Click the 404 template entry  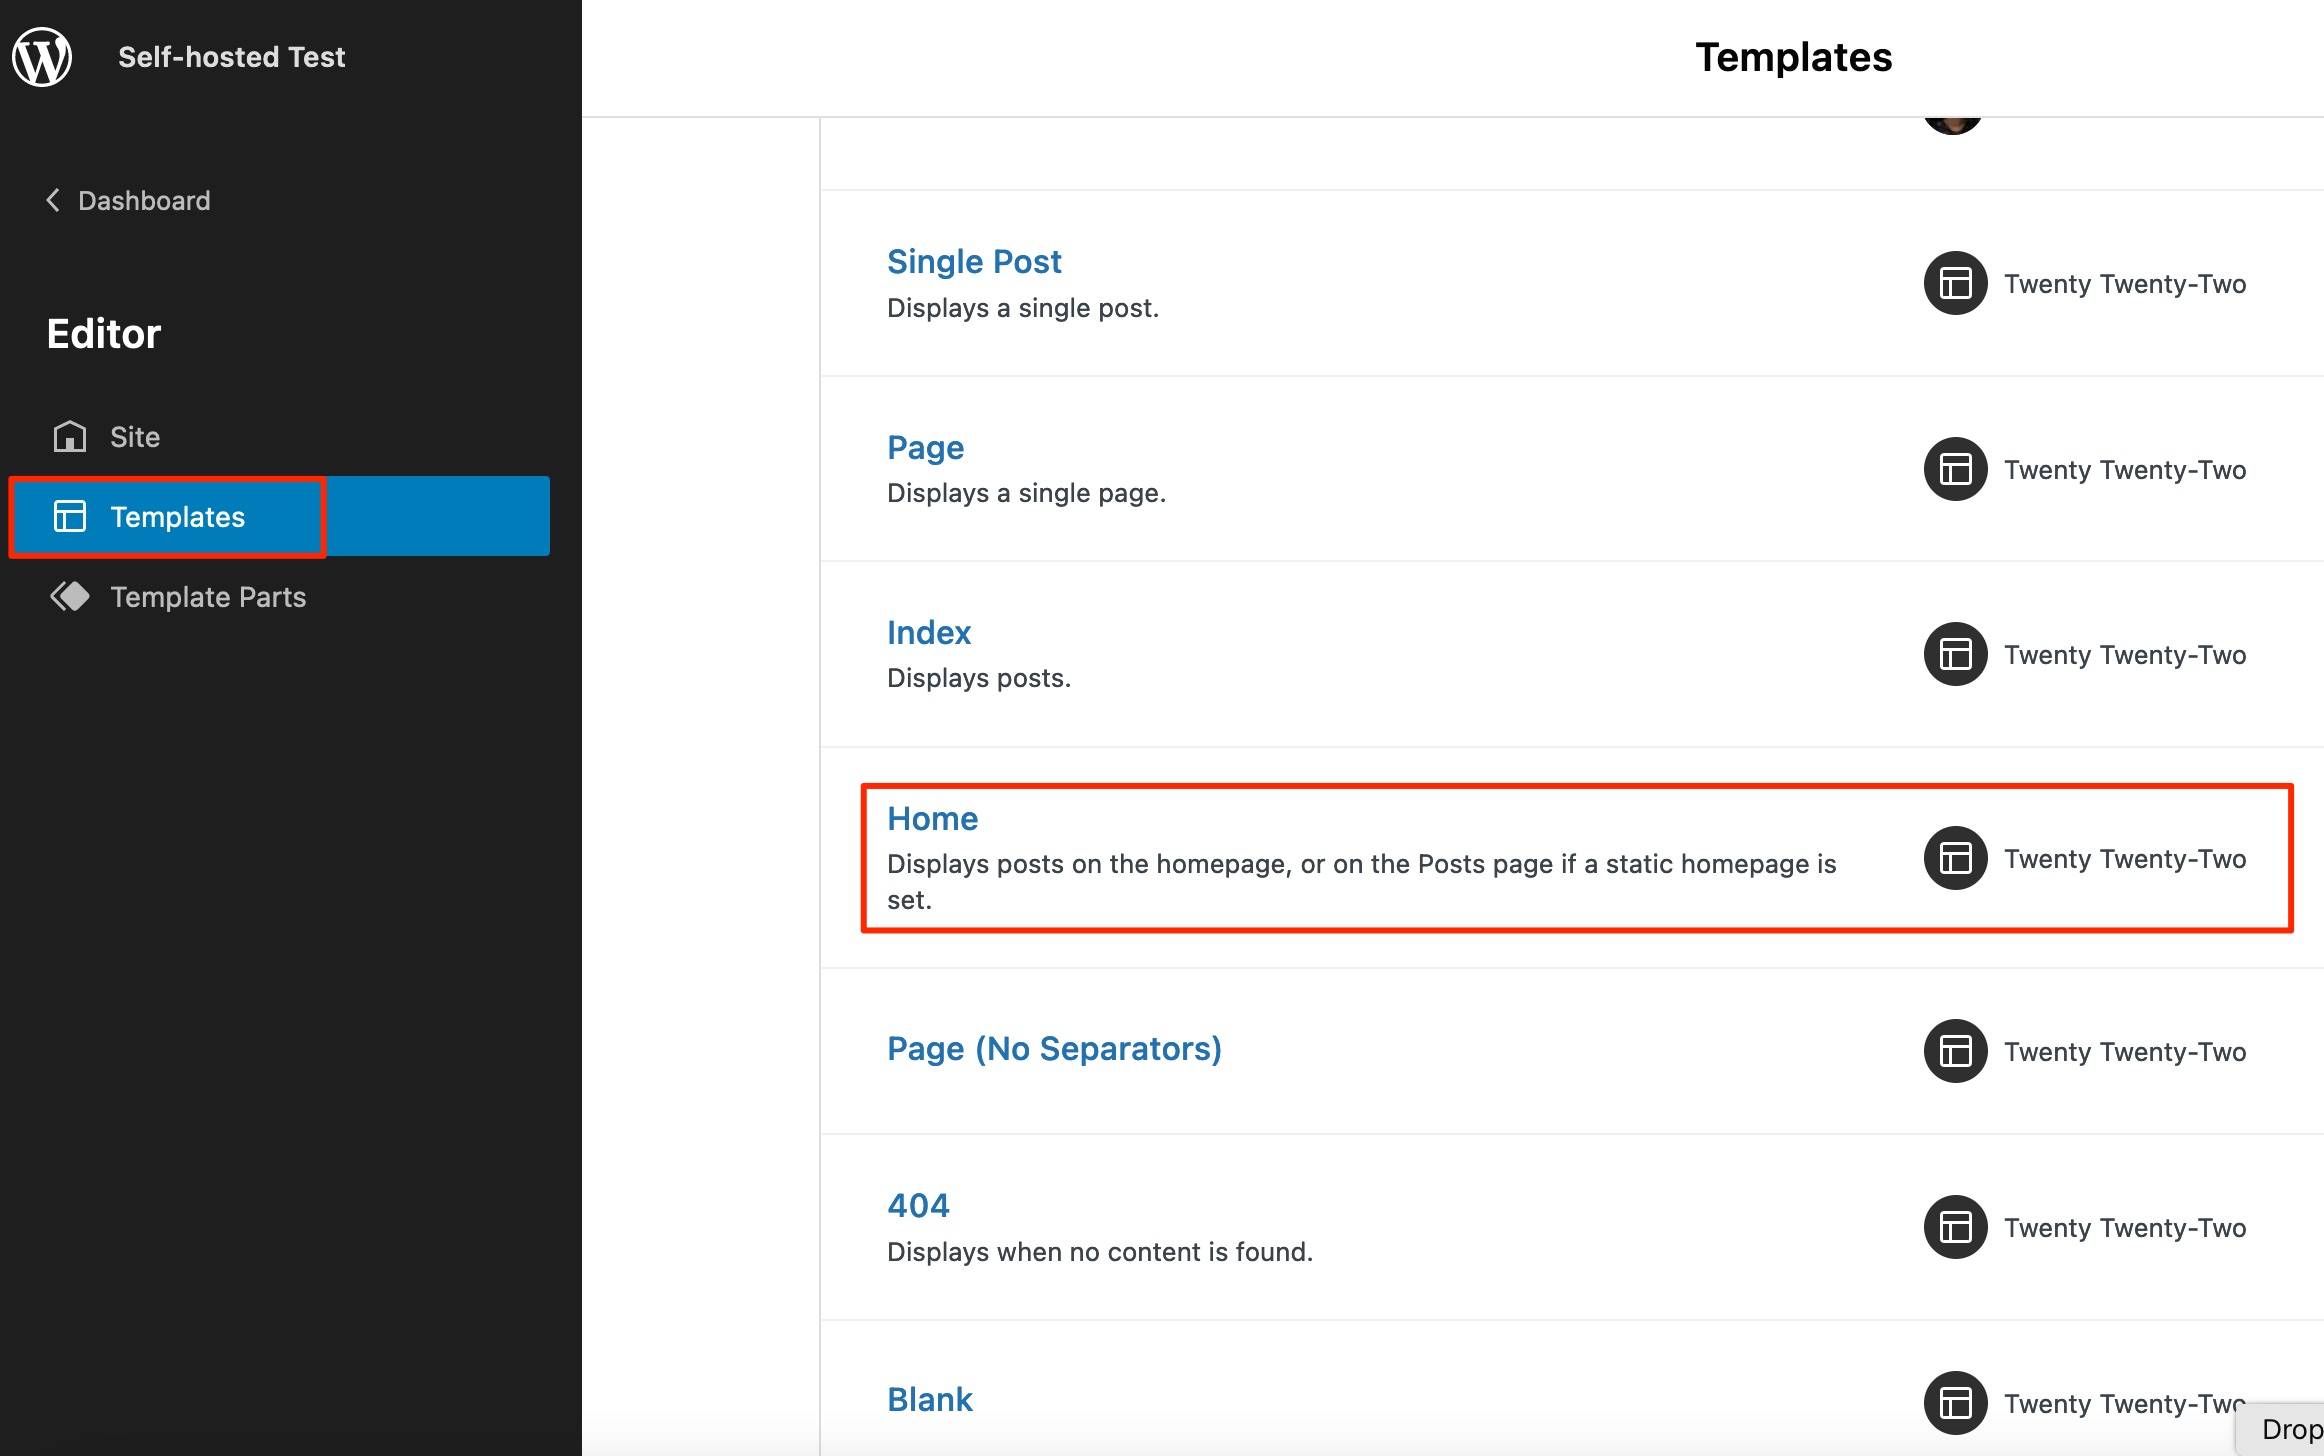[917, 1203]
